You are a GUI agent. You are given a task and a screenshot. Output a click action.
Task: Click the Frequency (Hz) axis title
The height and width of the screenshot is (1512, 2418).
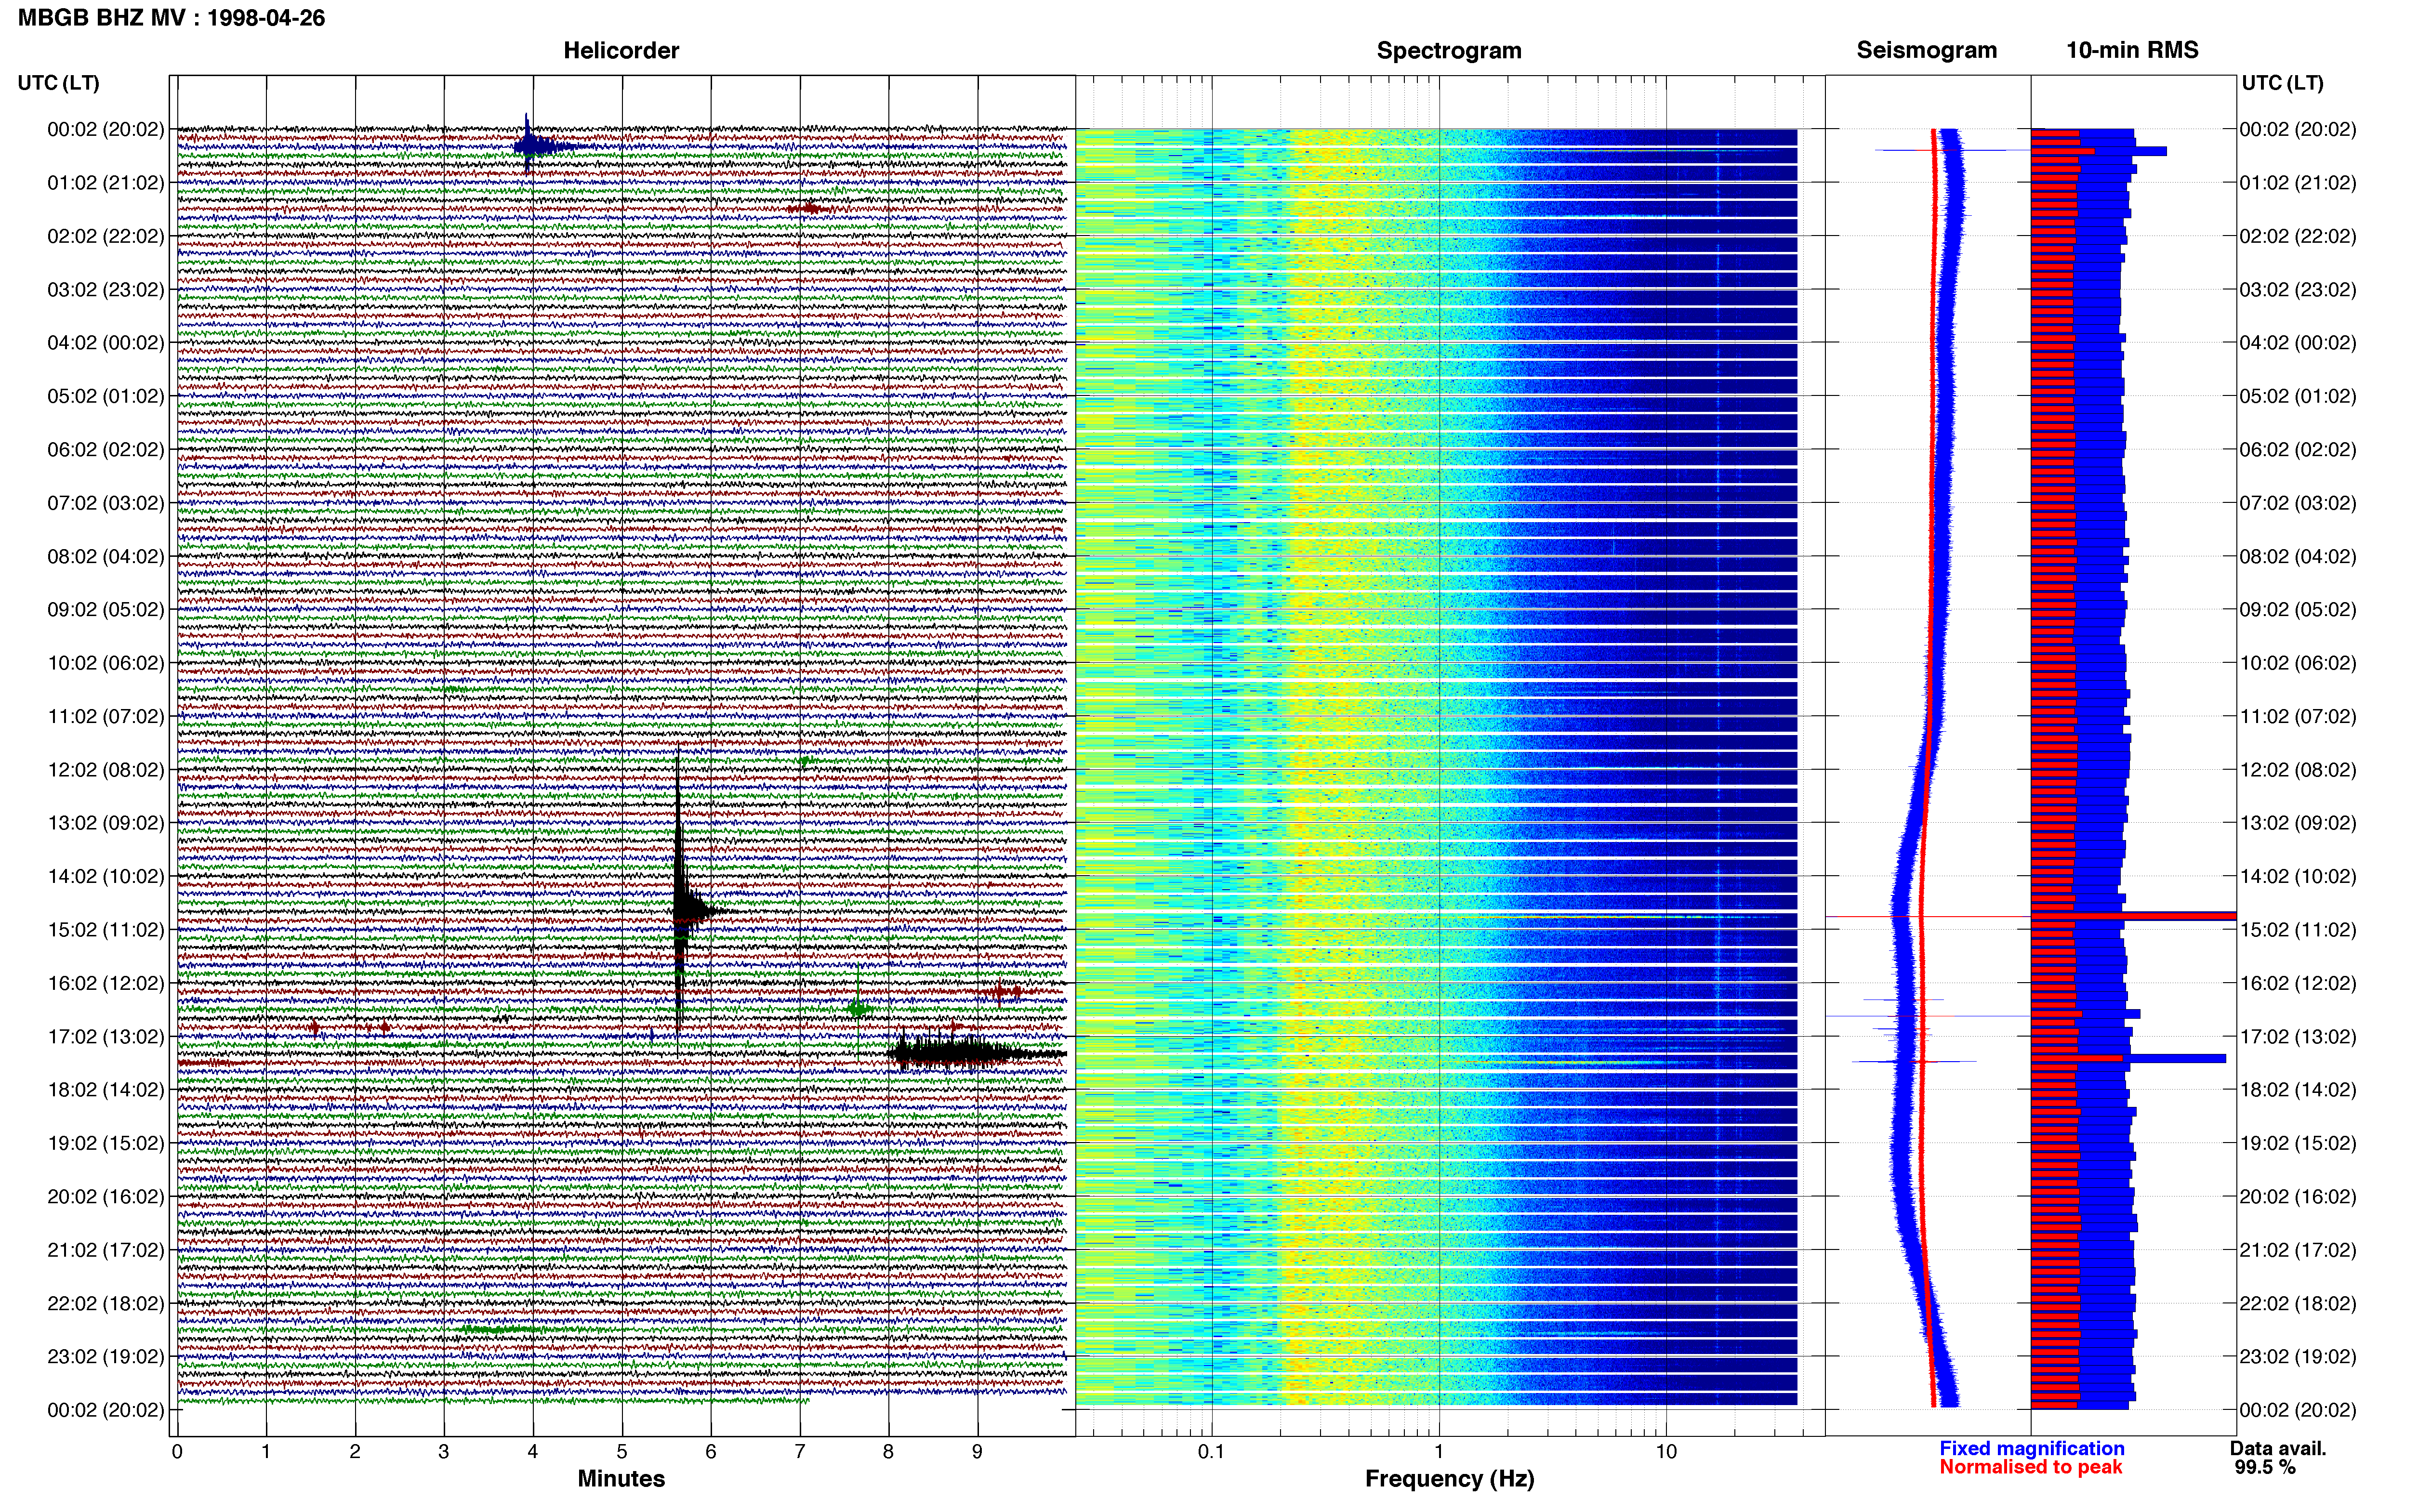coord(1449,1479)
